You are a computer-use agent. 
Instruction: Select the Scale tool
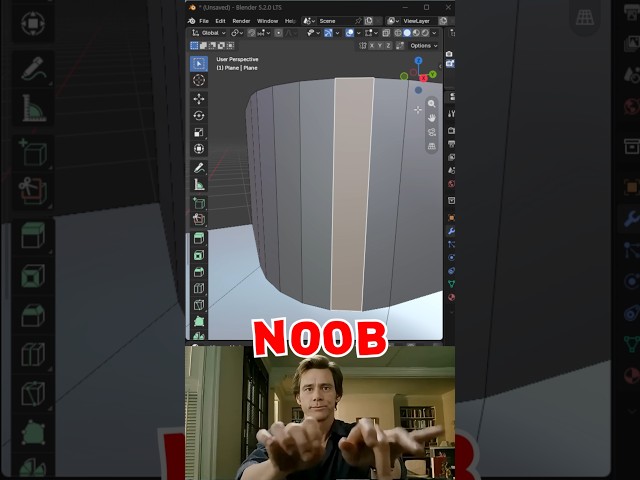(199, 132)
